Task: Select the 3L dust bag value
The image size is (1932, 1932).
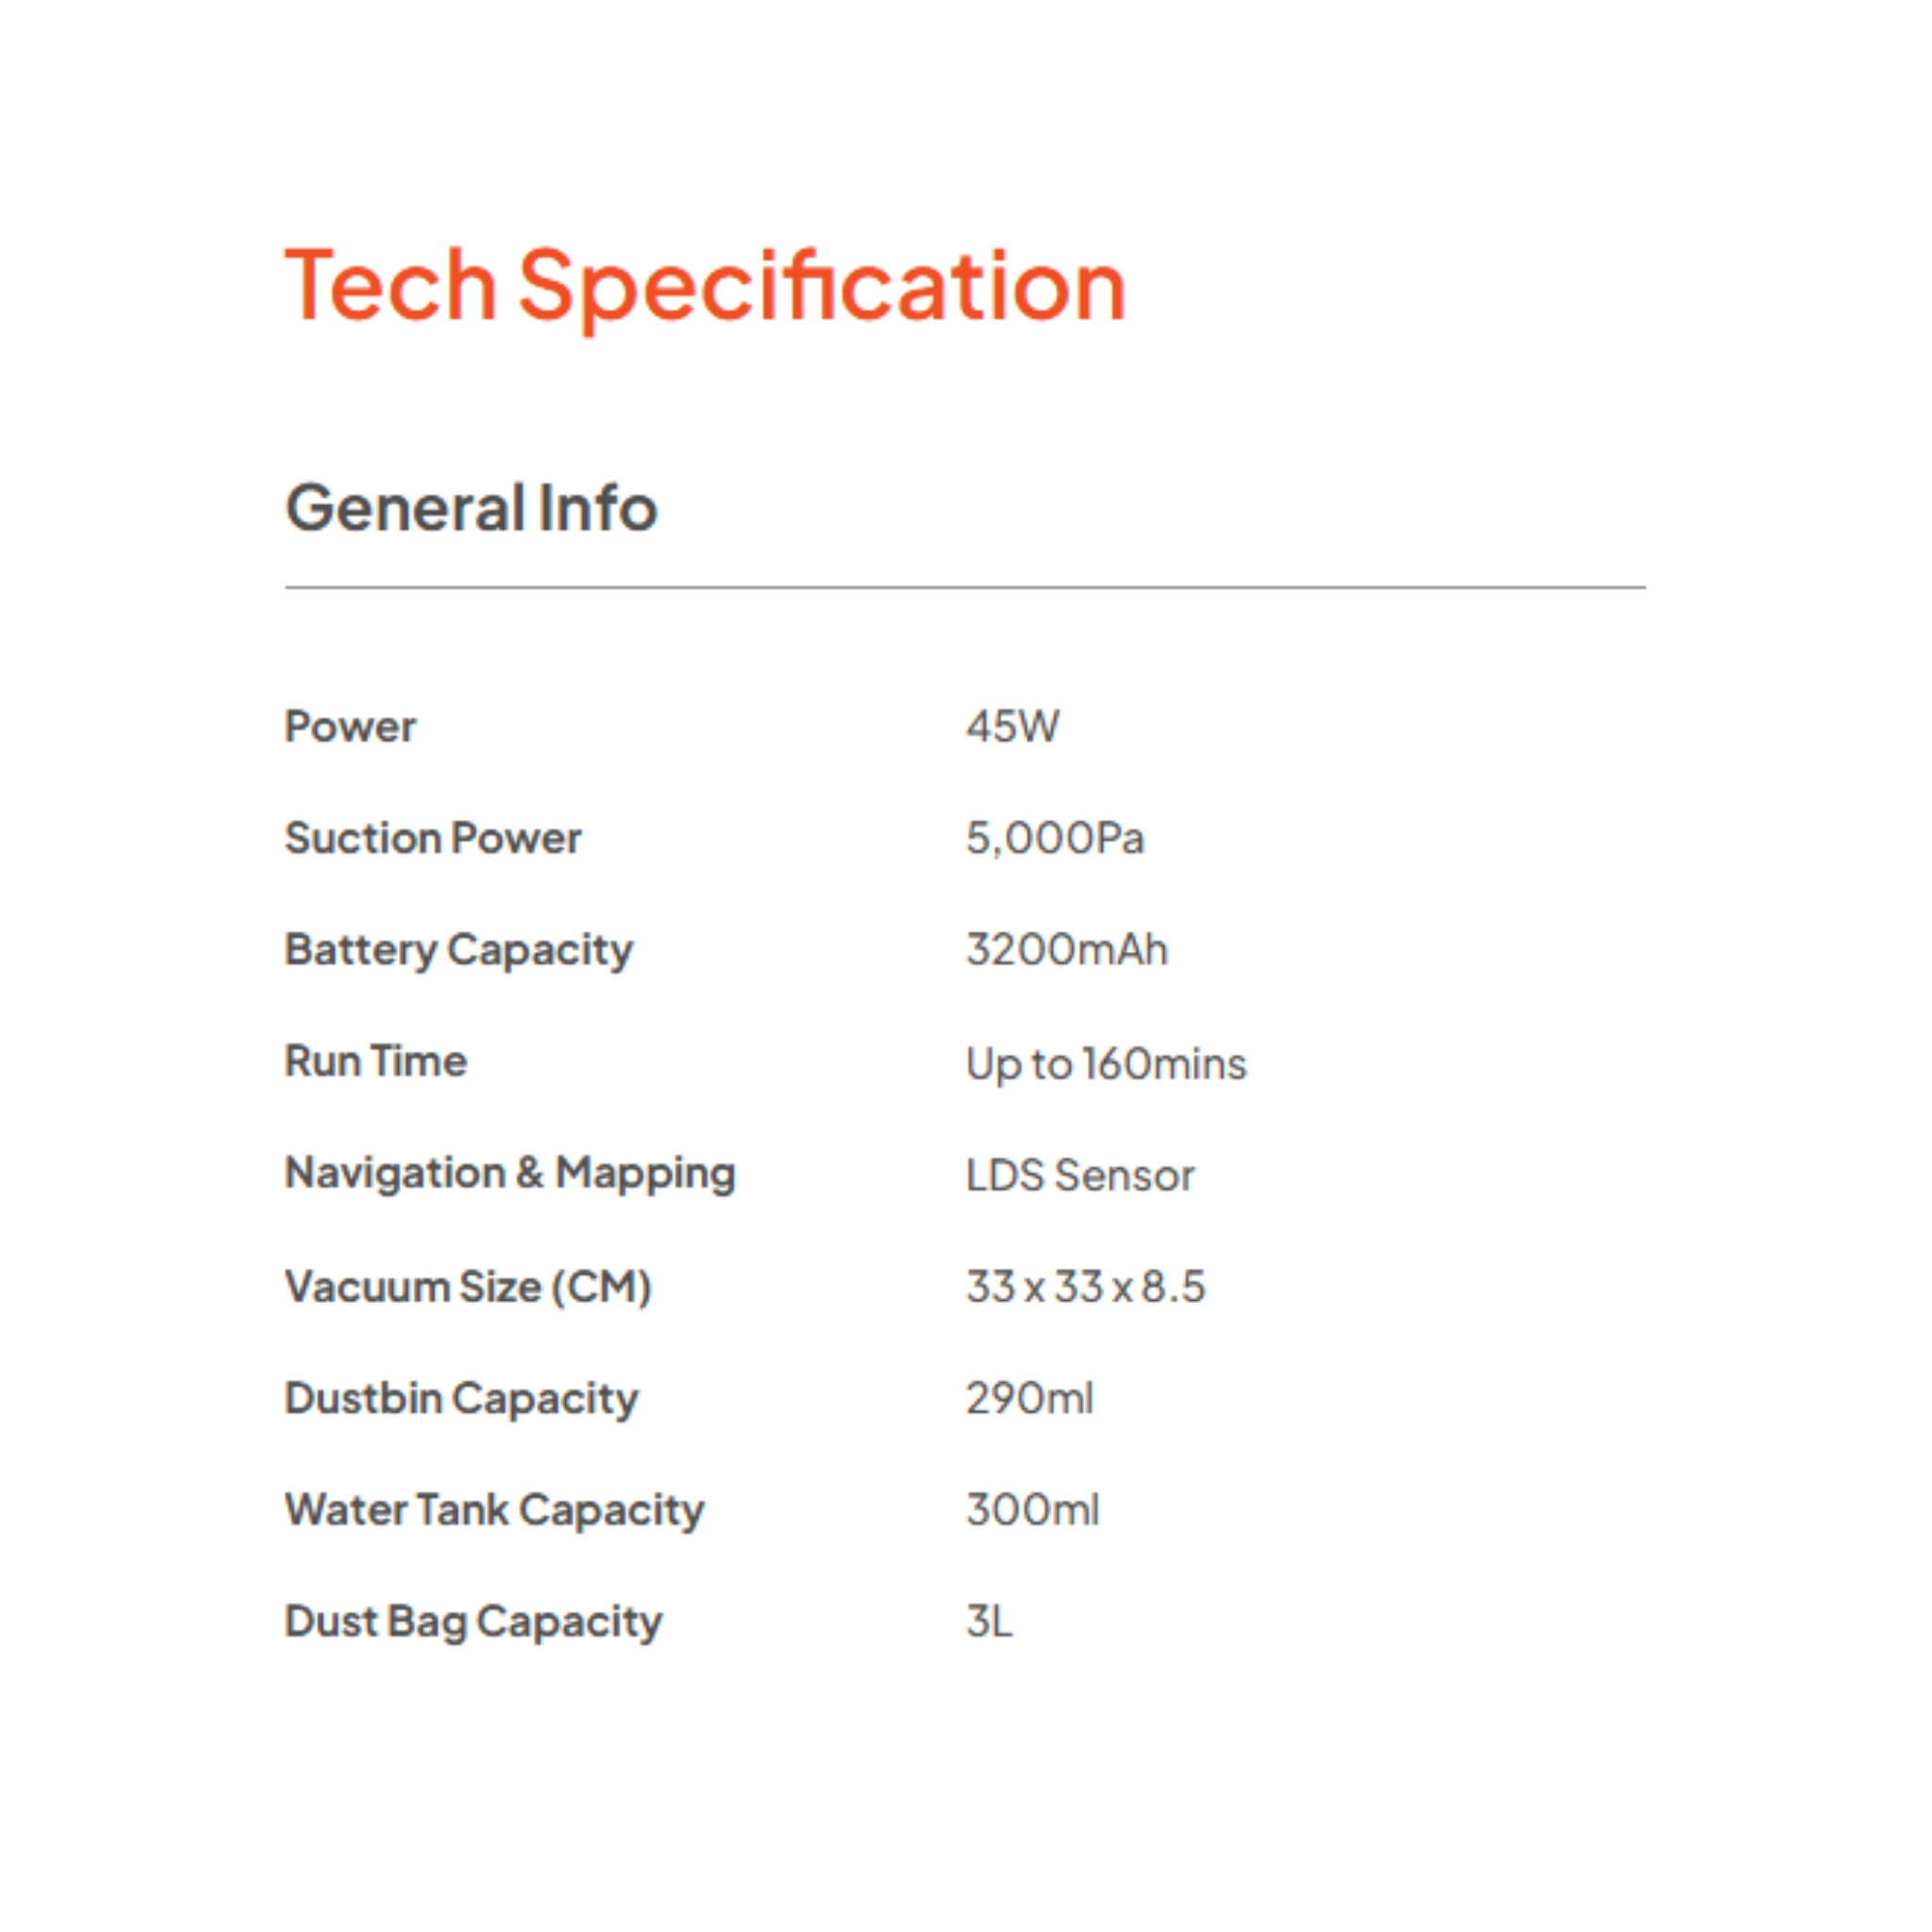Action: (989, 1622)
